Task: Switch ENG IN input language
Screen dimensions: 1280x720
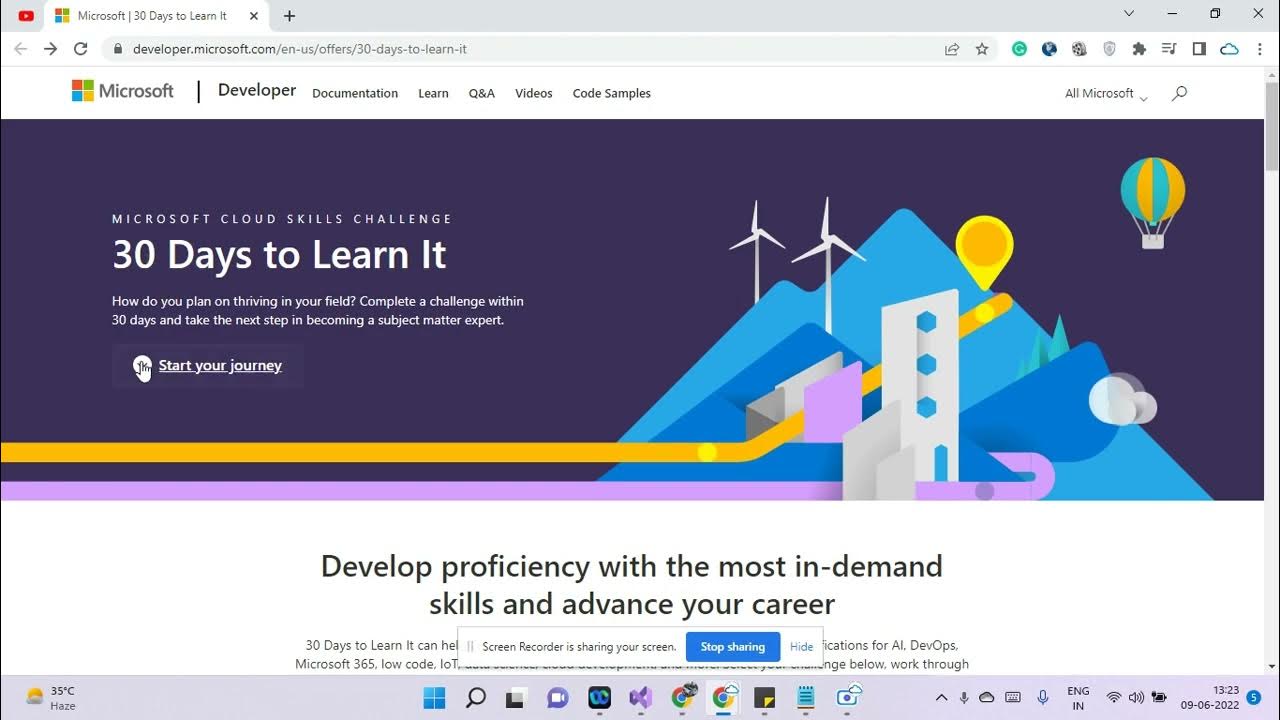Action: [x=1078, y=698]
